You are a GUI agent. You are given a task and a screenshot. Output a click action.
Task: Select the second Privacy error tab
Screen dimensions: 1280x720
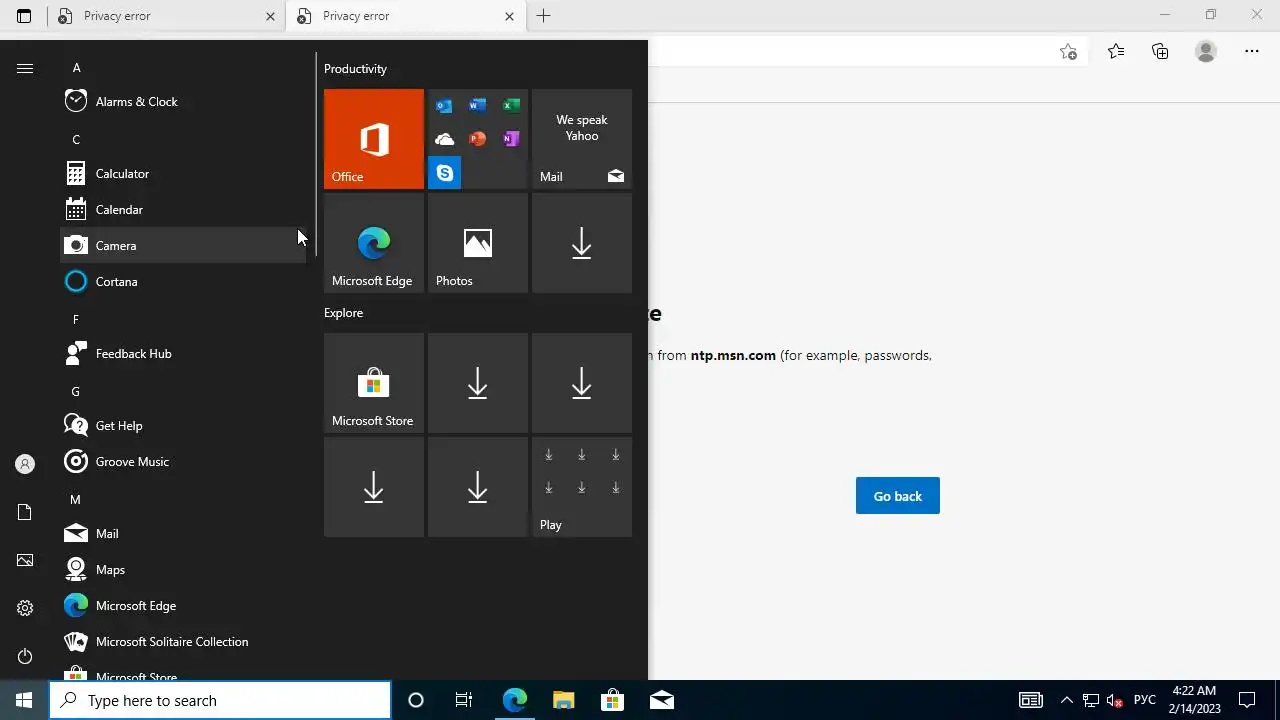click(405, 16)
